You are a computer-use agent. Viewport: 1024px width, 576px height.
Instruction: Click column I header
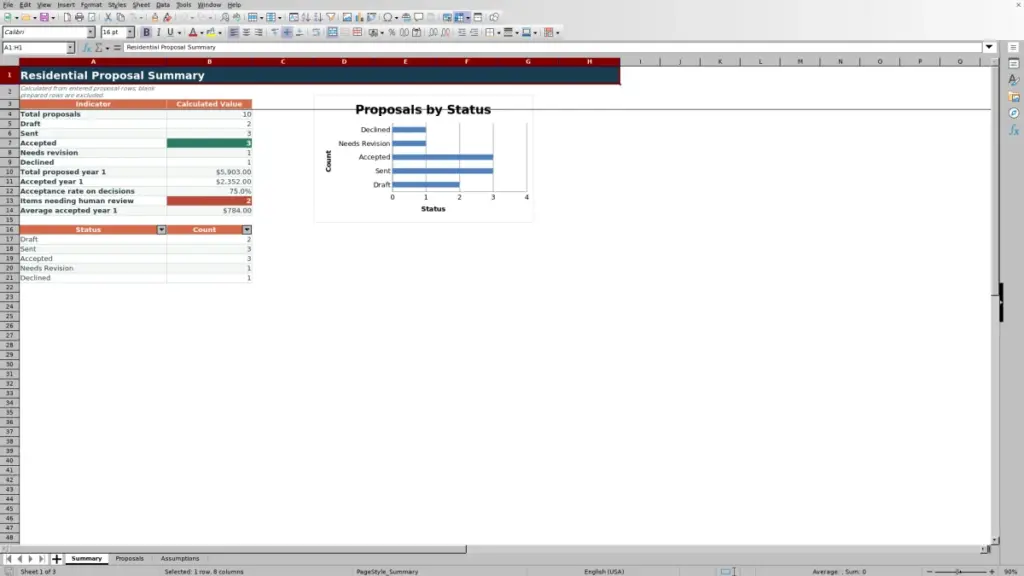640,61
